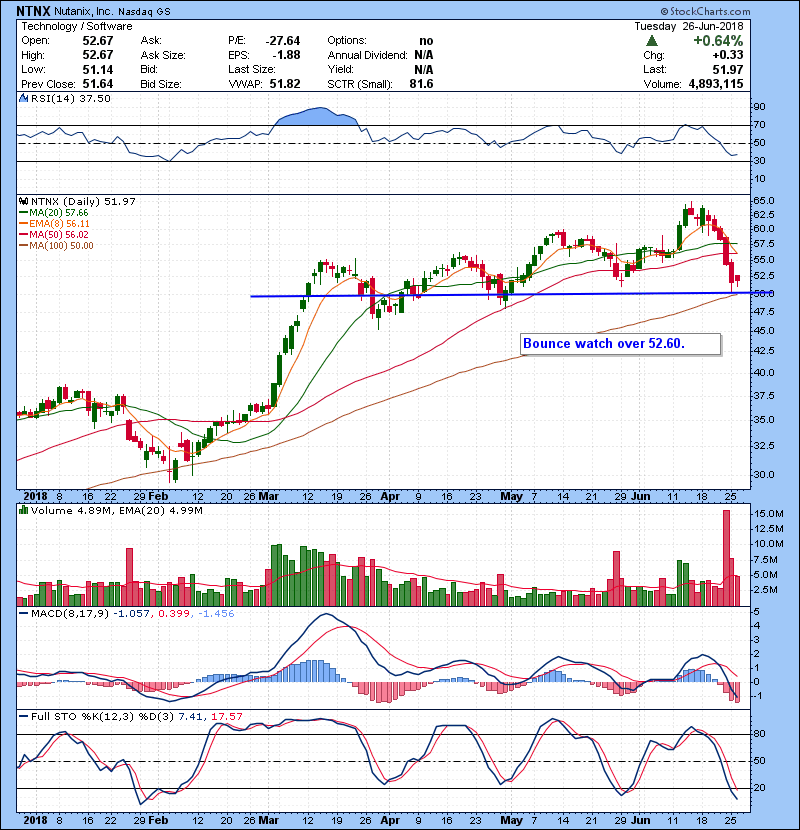Viewport: 800px width, 830px height.
Task: Click the Volume value 4,893,115
Action: click(x=716, y=84)
